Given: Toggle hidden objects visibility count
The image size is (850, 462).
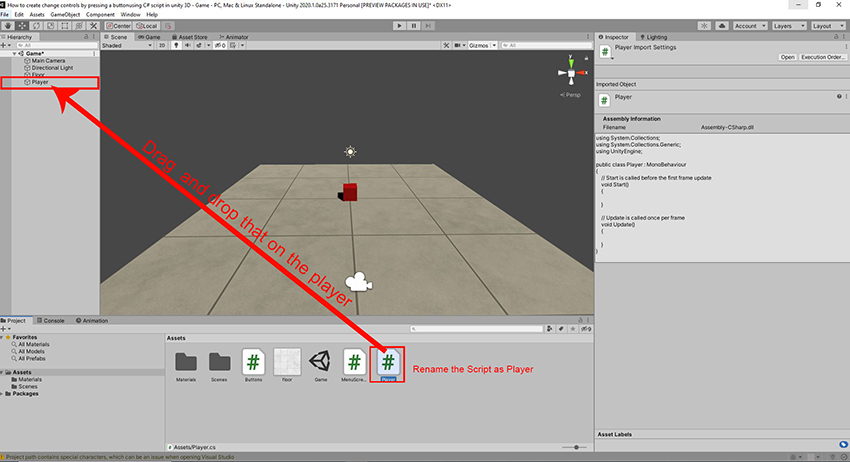Looking at the screenshot, I should (x=220, y=46).
